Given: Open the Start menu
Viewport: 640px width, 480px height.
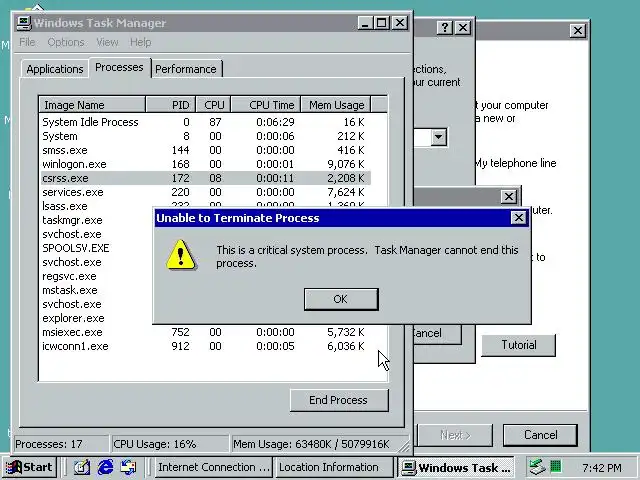Looking at the screenshot, I should (x=29, y=467).
